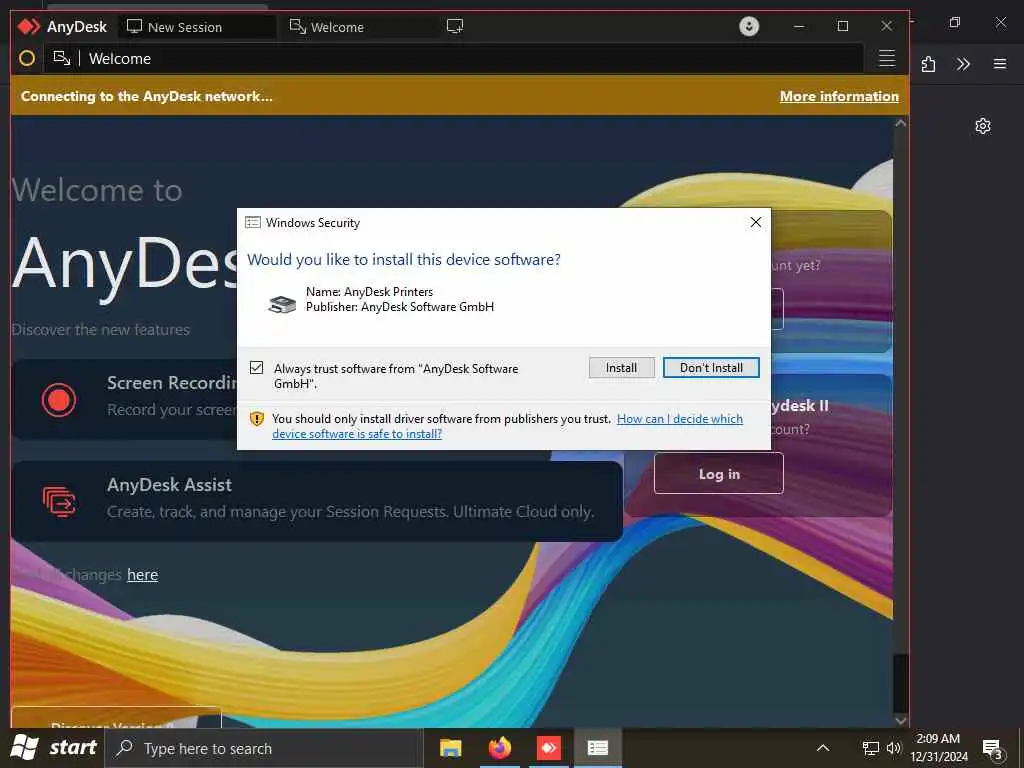The image size is (1024, 768).
Task: Open File Explorer from taskbar
Action: [x=451, y=748]
